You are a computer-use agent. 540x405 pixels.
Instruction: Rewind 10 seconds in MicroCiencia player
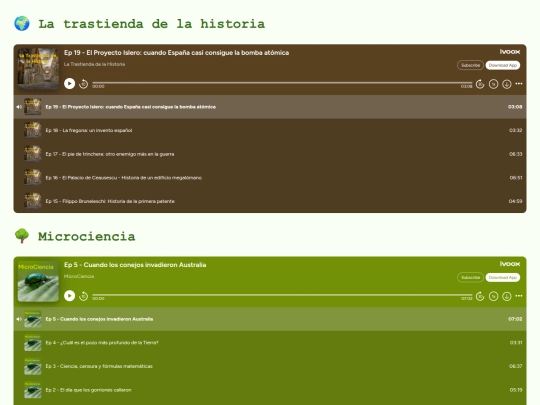83,296
